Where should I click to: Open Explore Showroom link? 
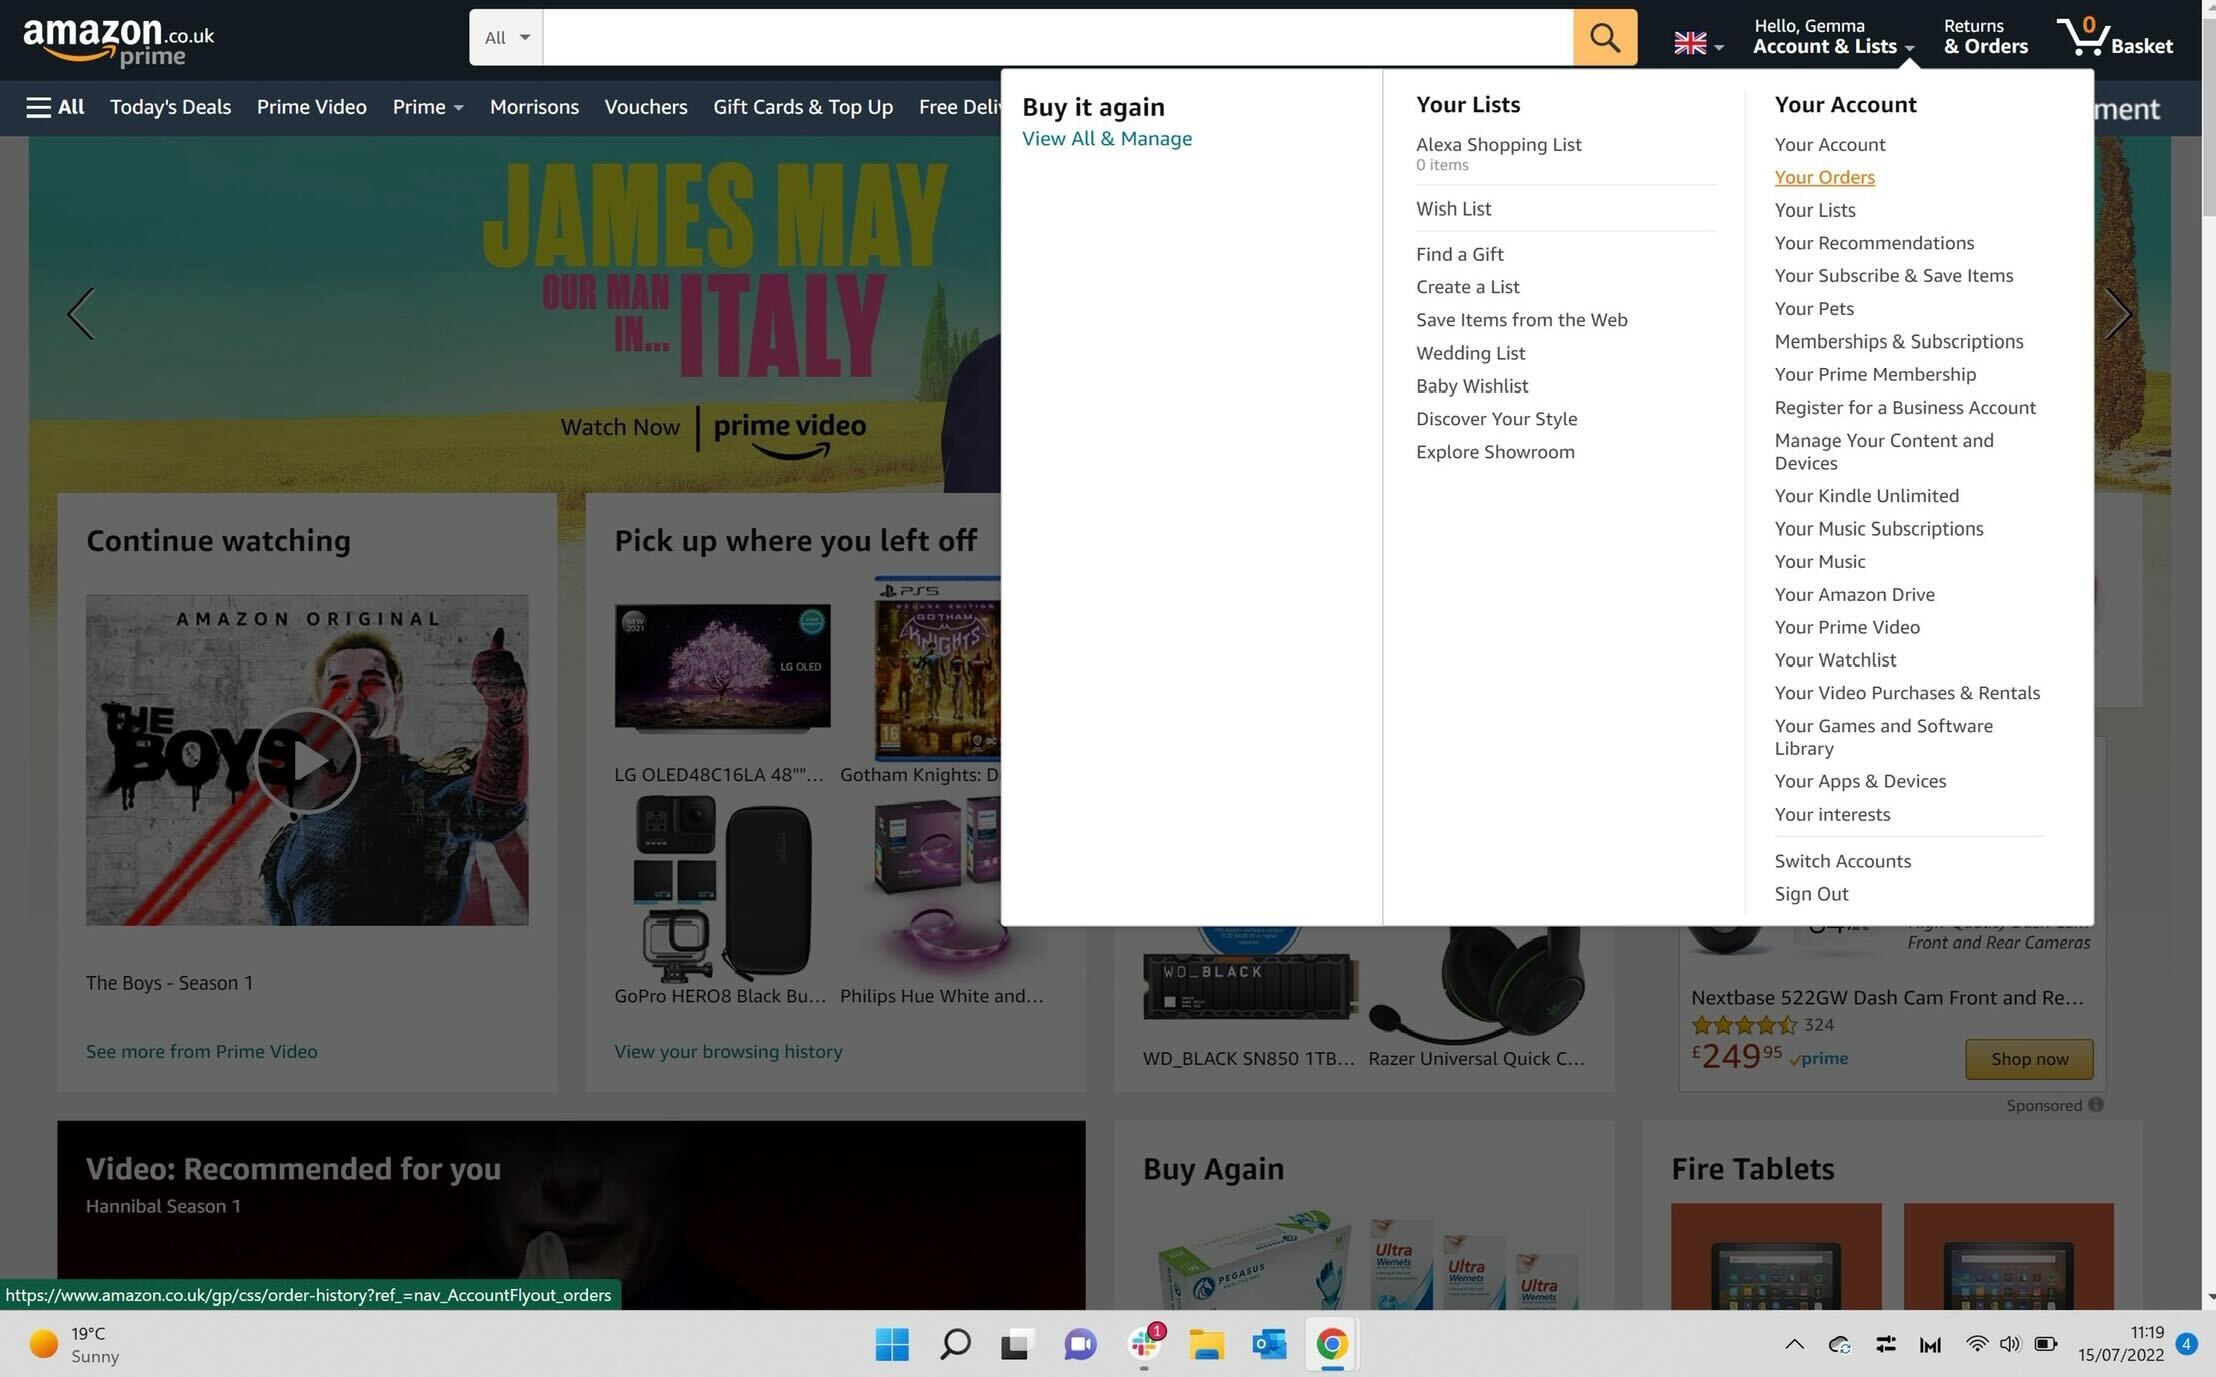click(x=1495, y=452)
